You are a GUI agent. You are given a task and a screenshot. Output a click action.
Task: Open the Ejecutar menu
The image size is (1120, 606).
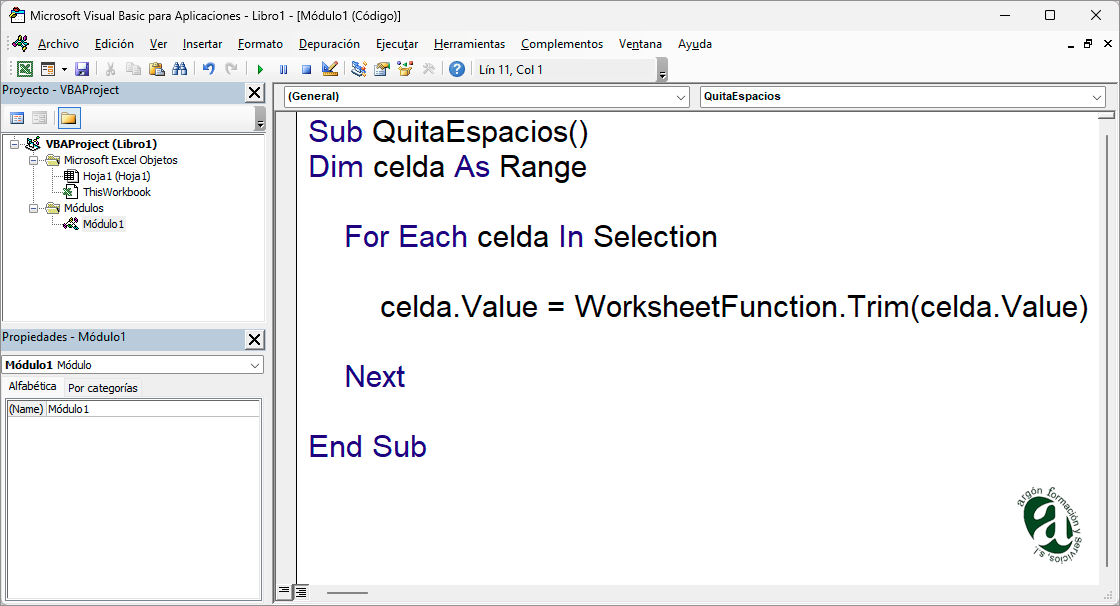(x=397, y=44)
